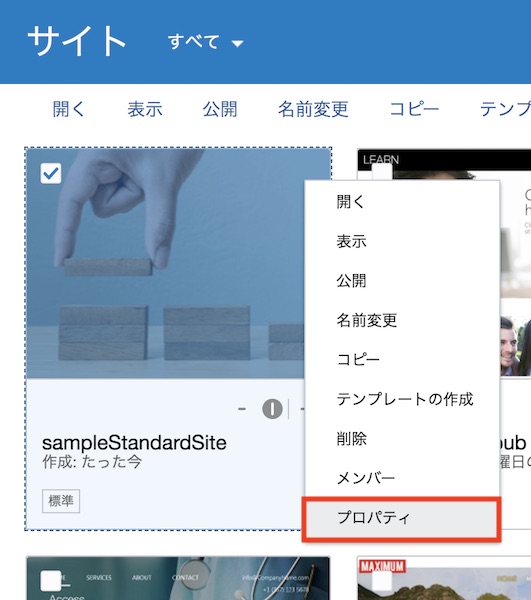The height and width of the screenshot is (600, 531).
Task: Click 公開 in the top action bar
Action: click(220, 109)
